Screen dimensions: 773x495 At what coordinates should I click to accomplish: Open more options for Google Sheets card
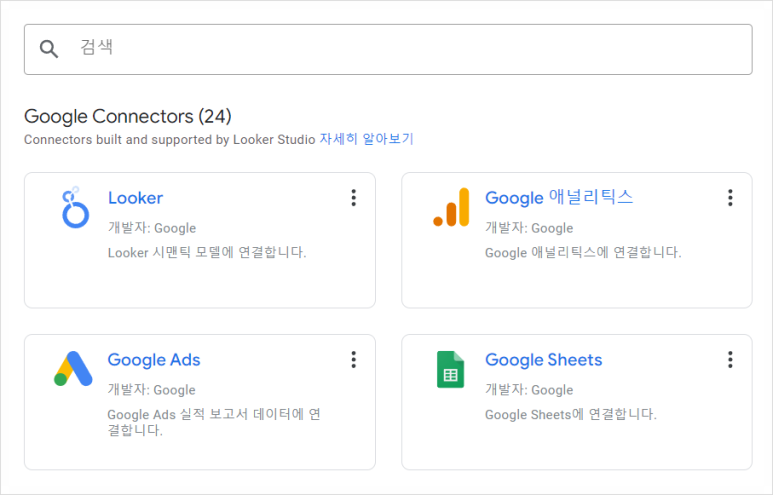(730, 359)
